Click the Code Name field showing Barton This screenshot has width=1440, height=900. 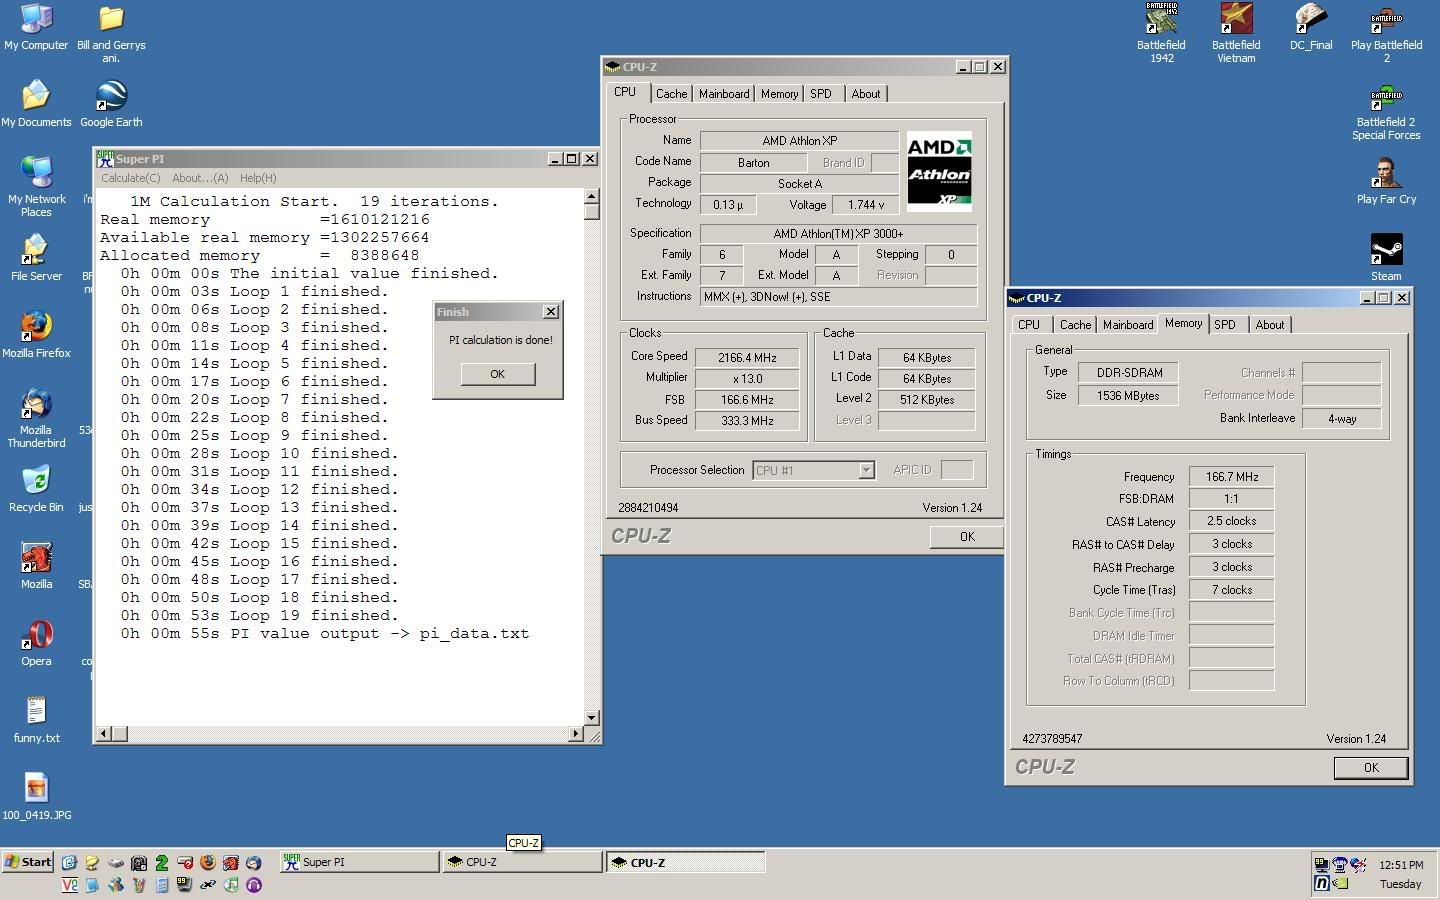(x=754, y=163)
